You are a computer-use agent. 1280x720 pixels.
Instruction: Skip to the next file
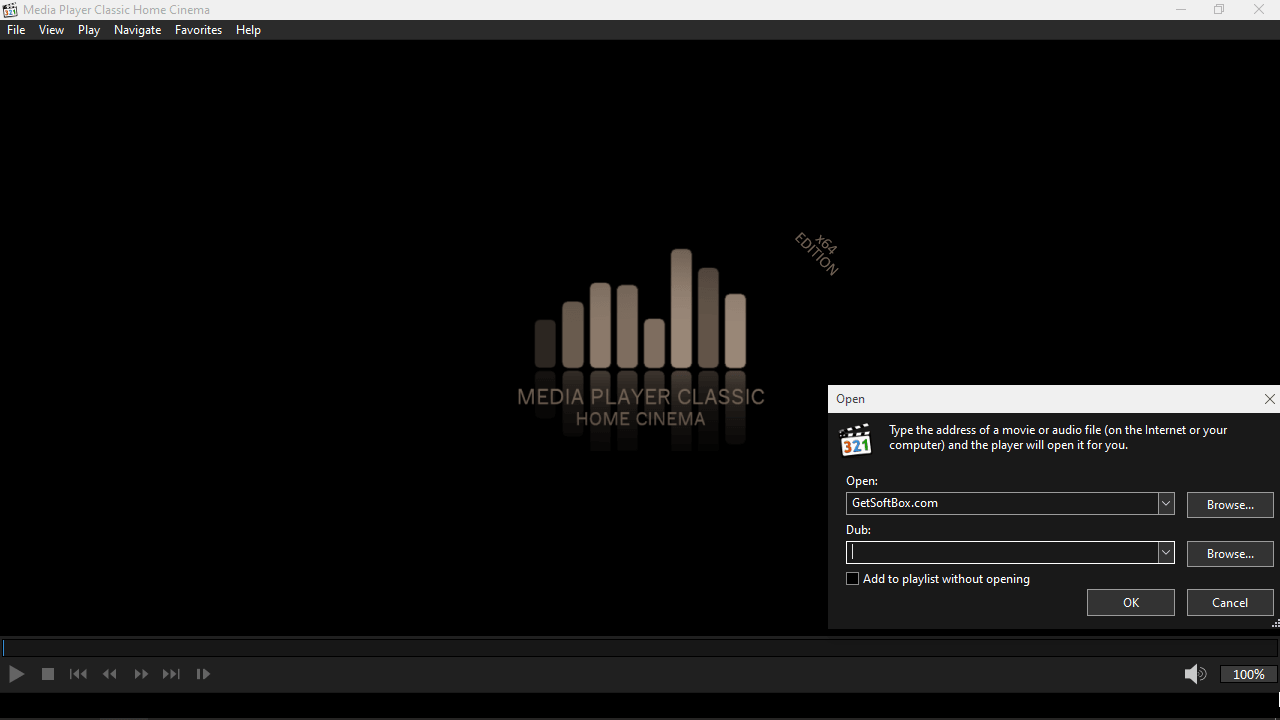point(172,674)
